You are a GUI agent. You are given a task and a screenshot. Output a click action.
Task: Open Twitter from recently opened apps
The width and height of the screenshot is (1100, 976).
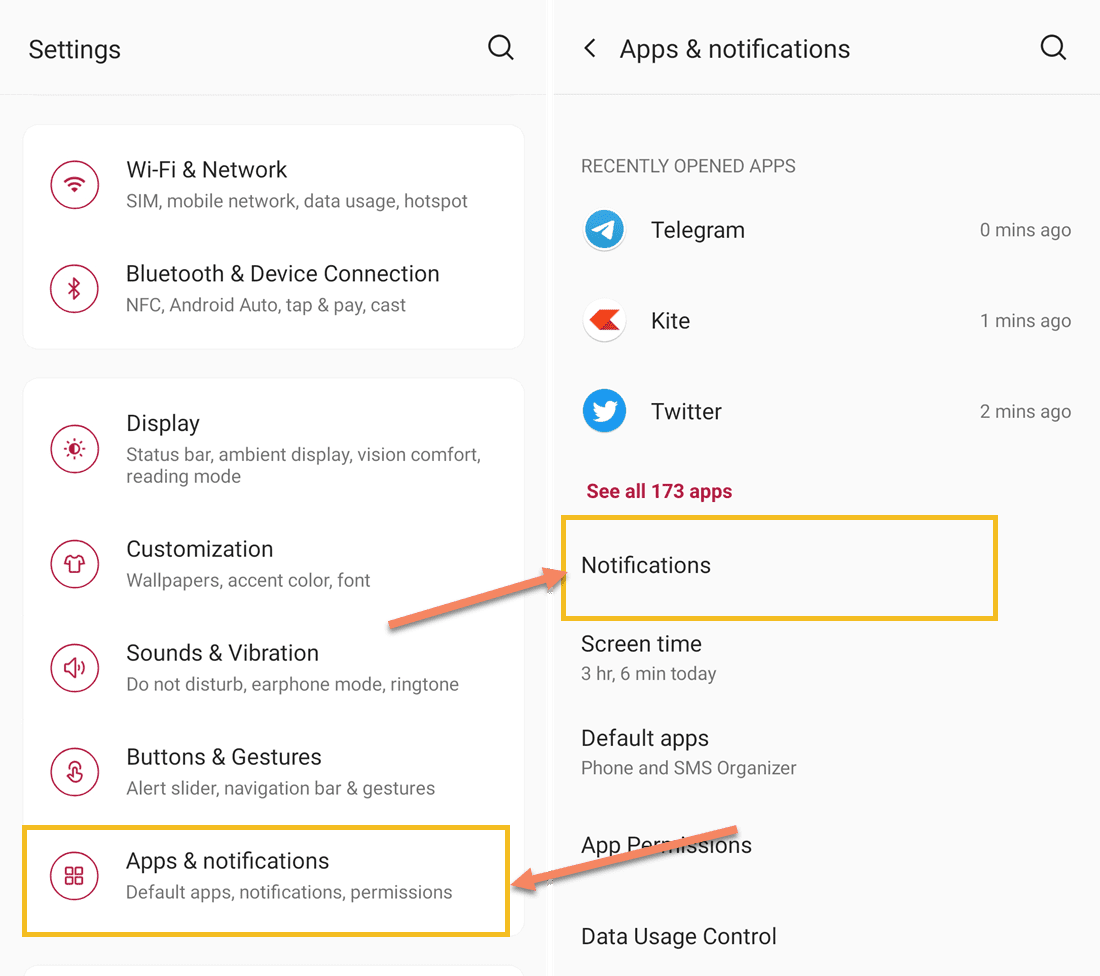tap(826, 411)
